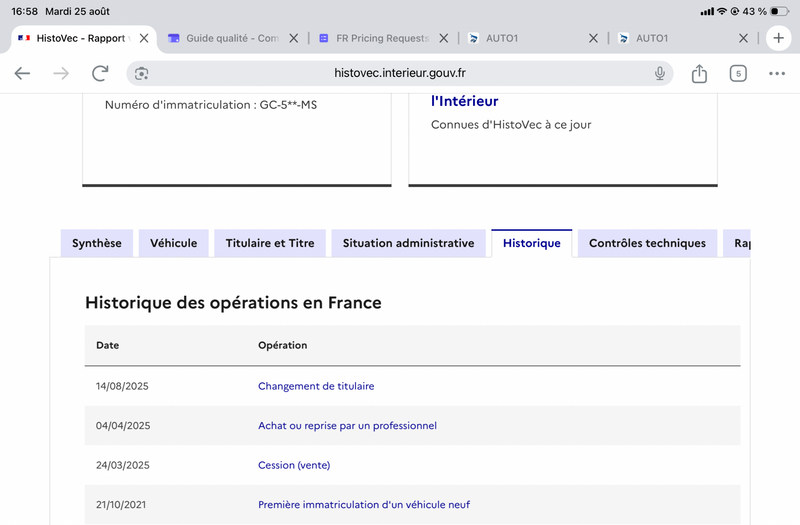The height and width of the screenshot is (525, 800).
Task: Open the three-dot browser menu
Action: pos(777,73)
